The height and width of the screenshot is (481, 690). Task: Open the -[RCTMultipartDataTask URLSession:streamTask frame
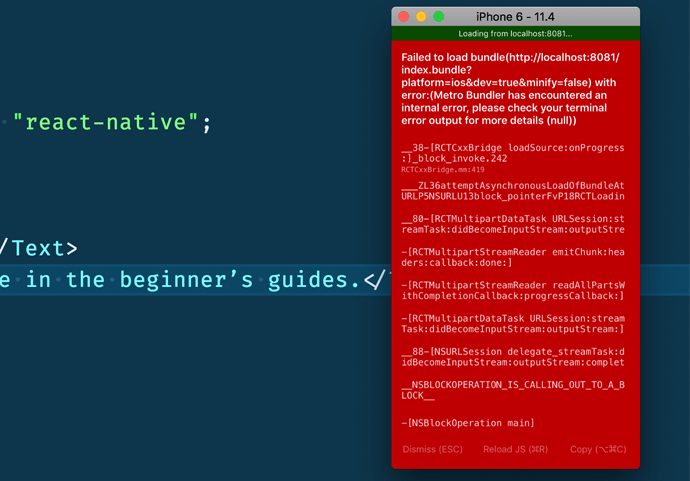(x=513, y=324)
